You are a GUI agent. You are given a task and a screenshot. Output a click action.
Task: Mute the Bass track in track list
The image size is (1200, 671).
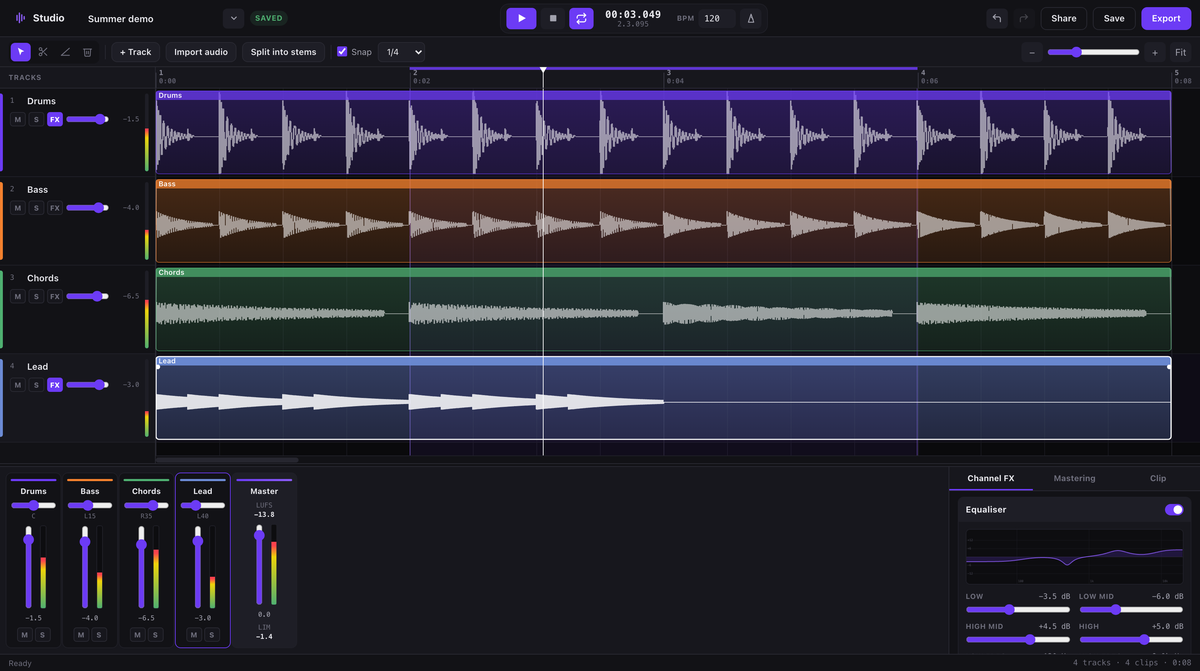(x=17, y=208)
